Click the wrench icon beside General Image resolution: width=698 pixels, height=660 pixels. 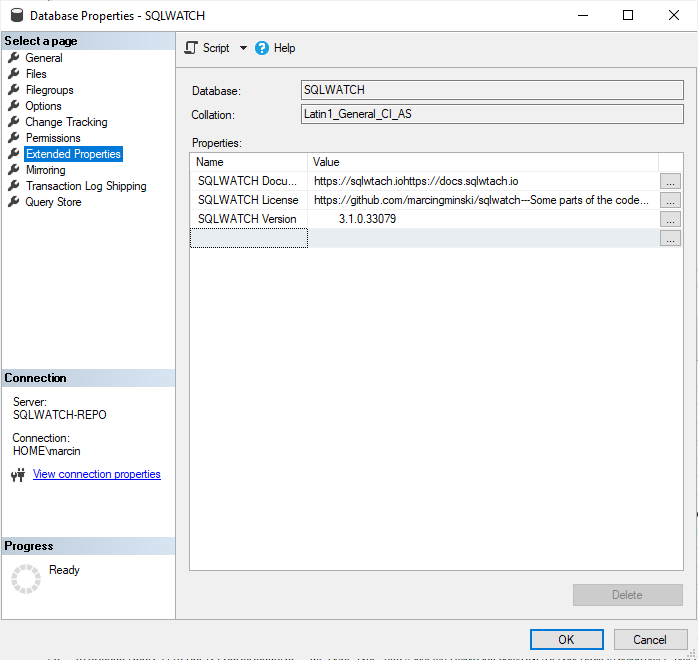pyautogui.click(x=14, y=57)
